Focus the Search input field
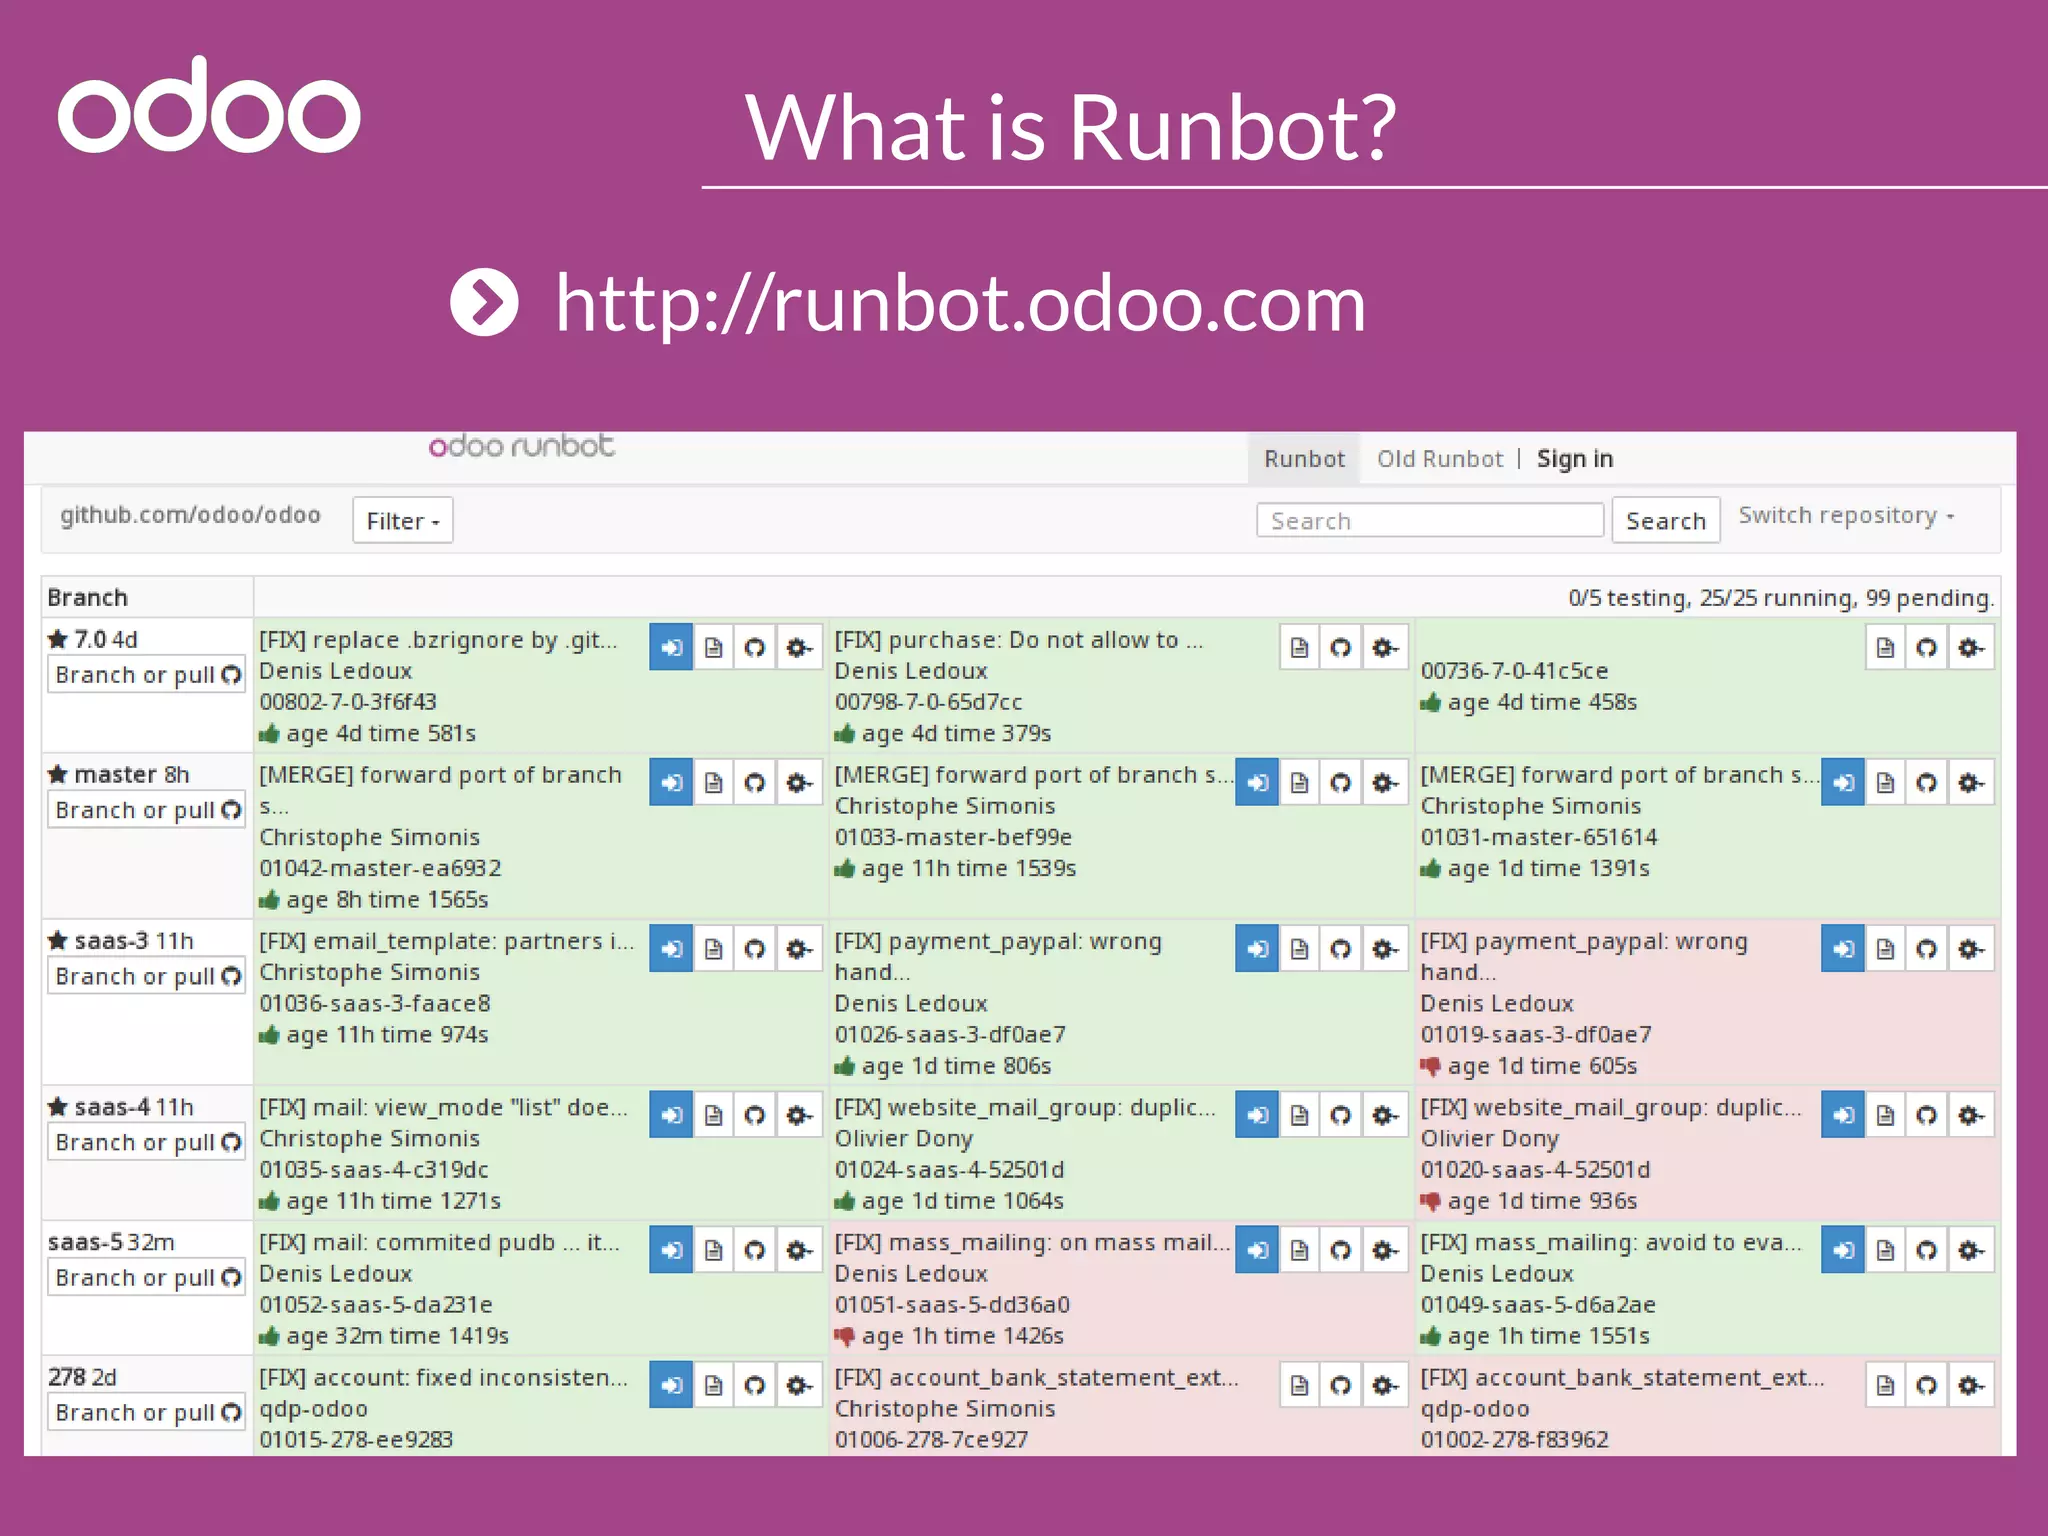The width and height of the screenshot is (2048, 1536). click(x=1430, y=520)
